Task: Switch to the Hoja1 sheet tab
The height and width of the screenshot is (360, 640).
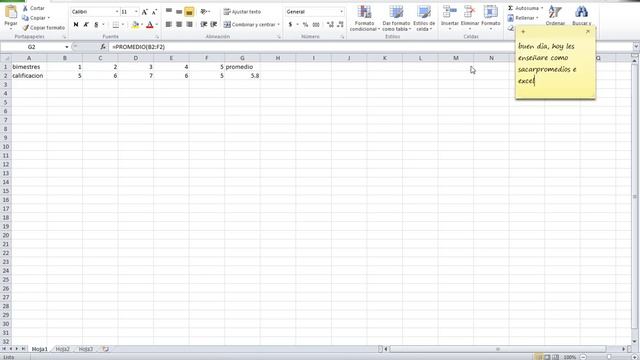Action: point(40,349)
